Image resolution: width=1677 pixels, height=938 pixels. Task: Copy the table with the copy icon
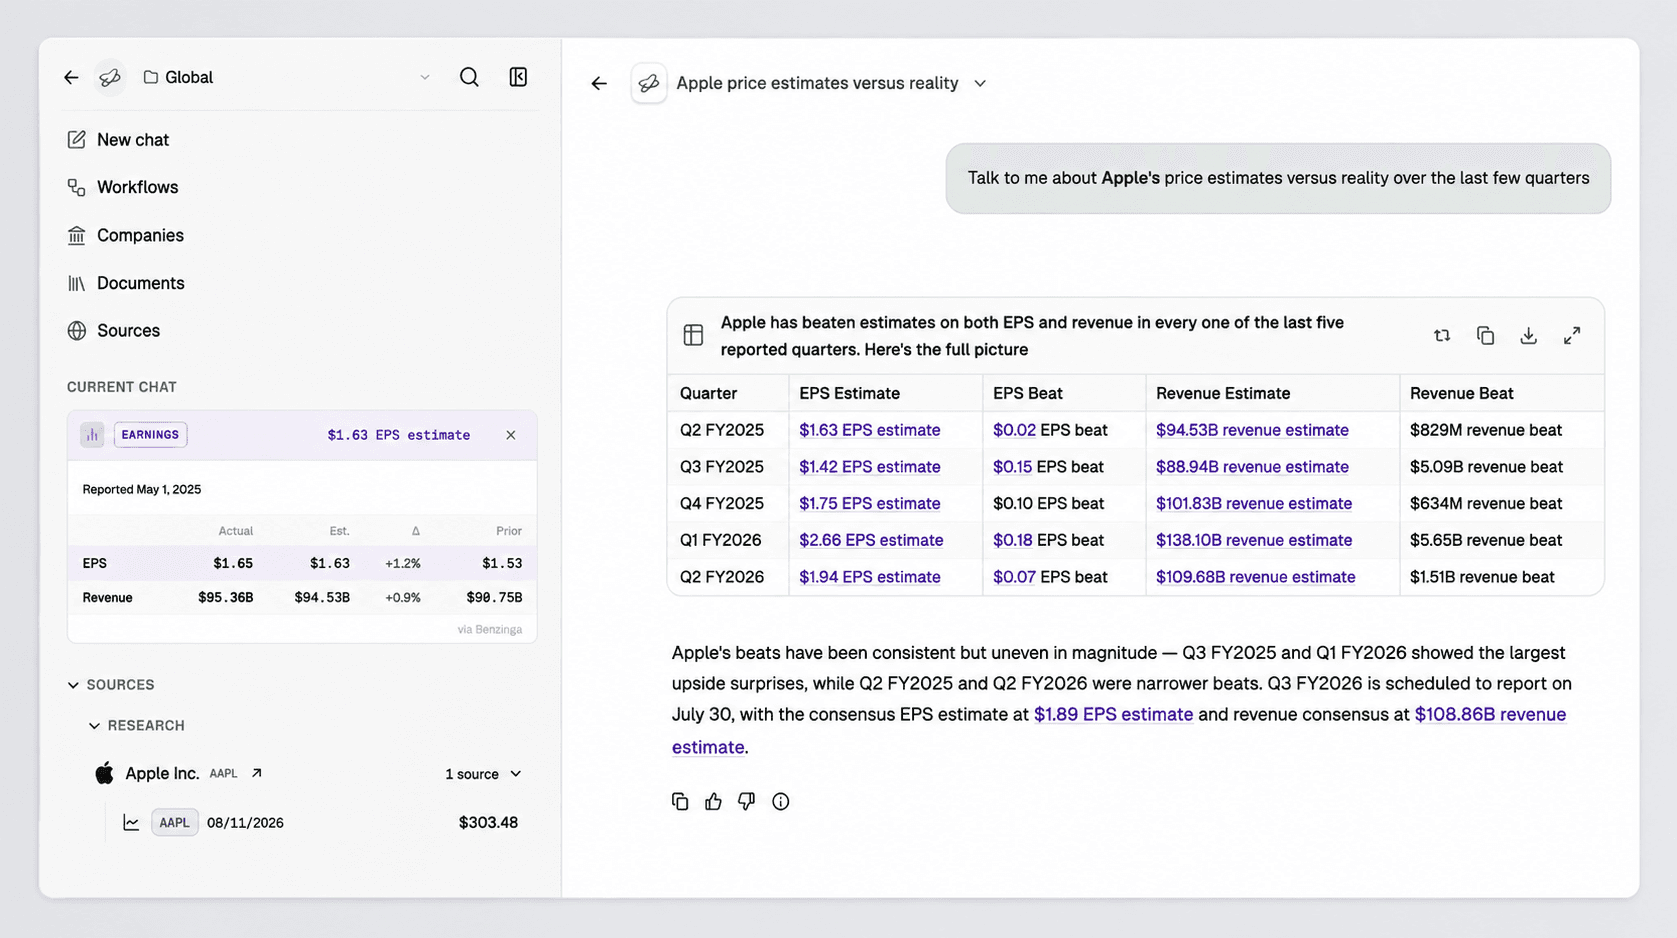click(x=1485, y=335)
